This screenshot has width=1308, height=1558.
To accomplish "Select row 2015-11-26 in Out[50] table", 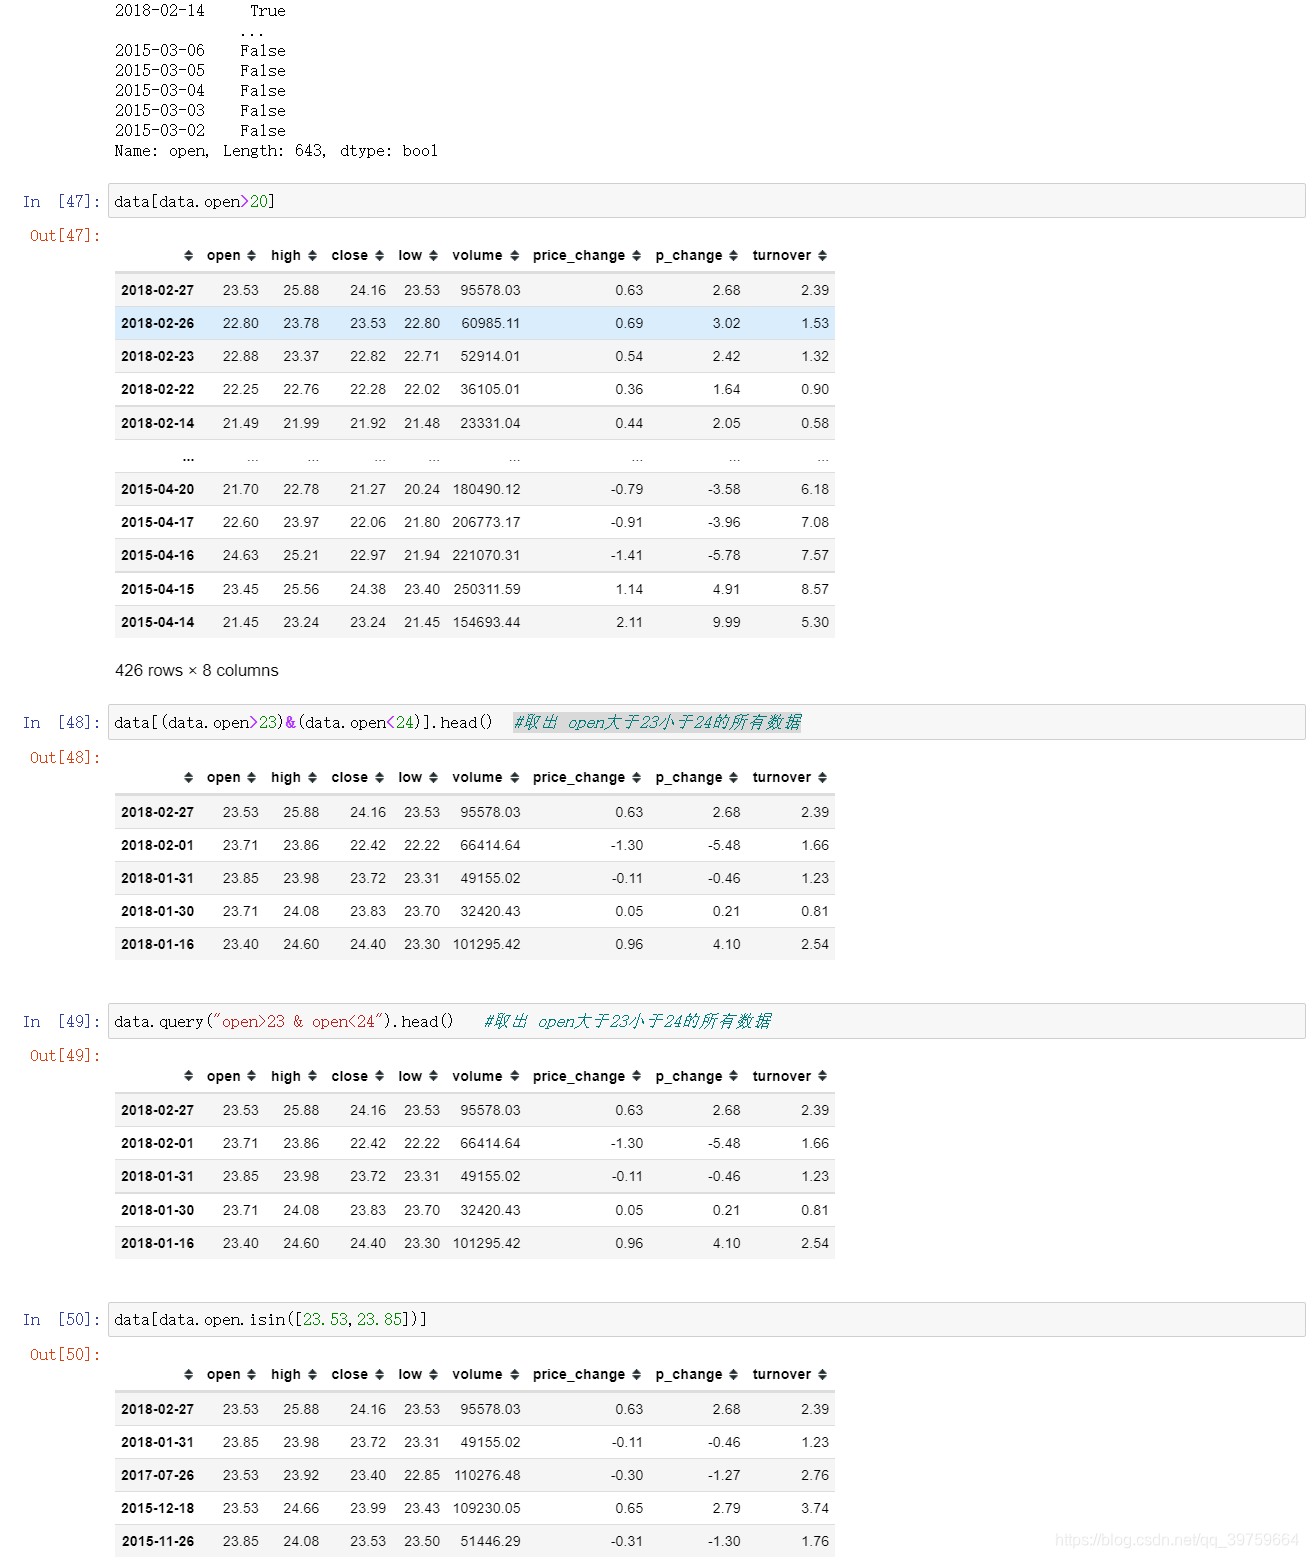I will coord(474,1541).
